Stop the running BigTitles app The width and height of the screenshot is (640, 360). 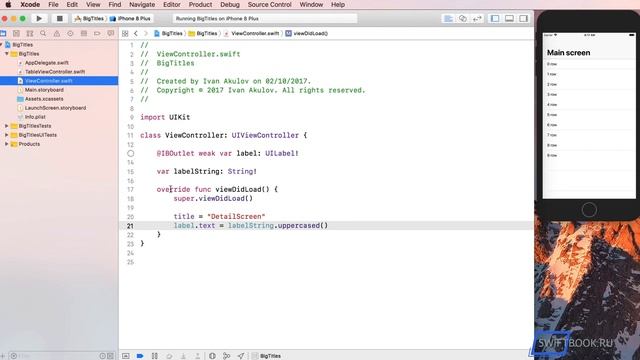click(x=60, y=18)
